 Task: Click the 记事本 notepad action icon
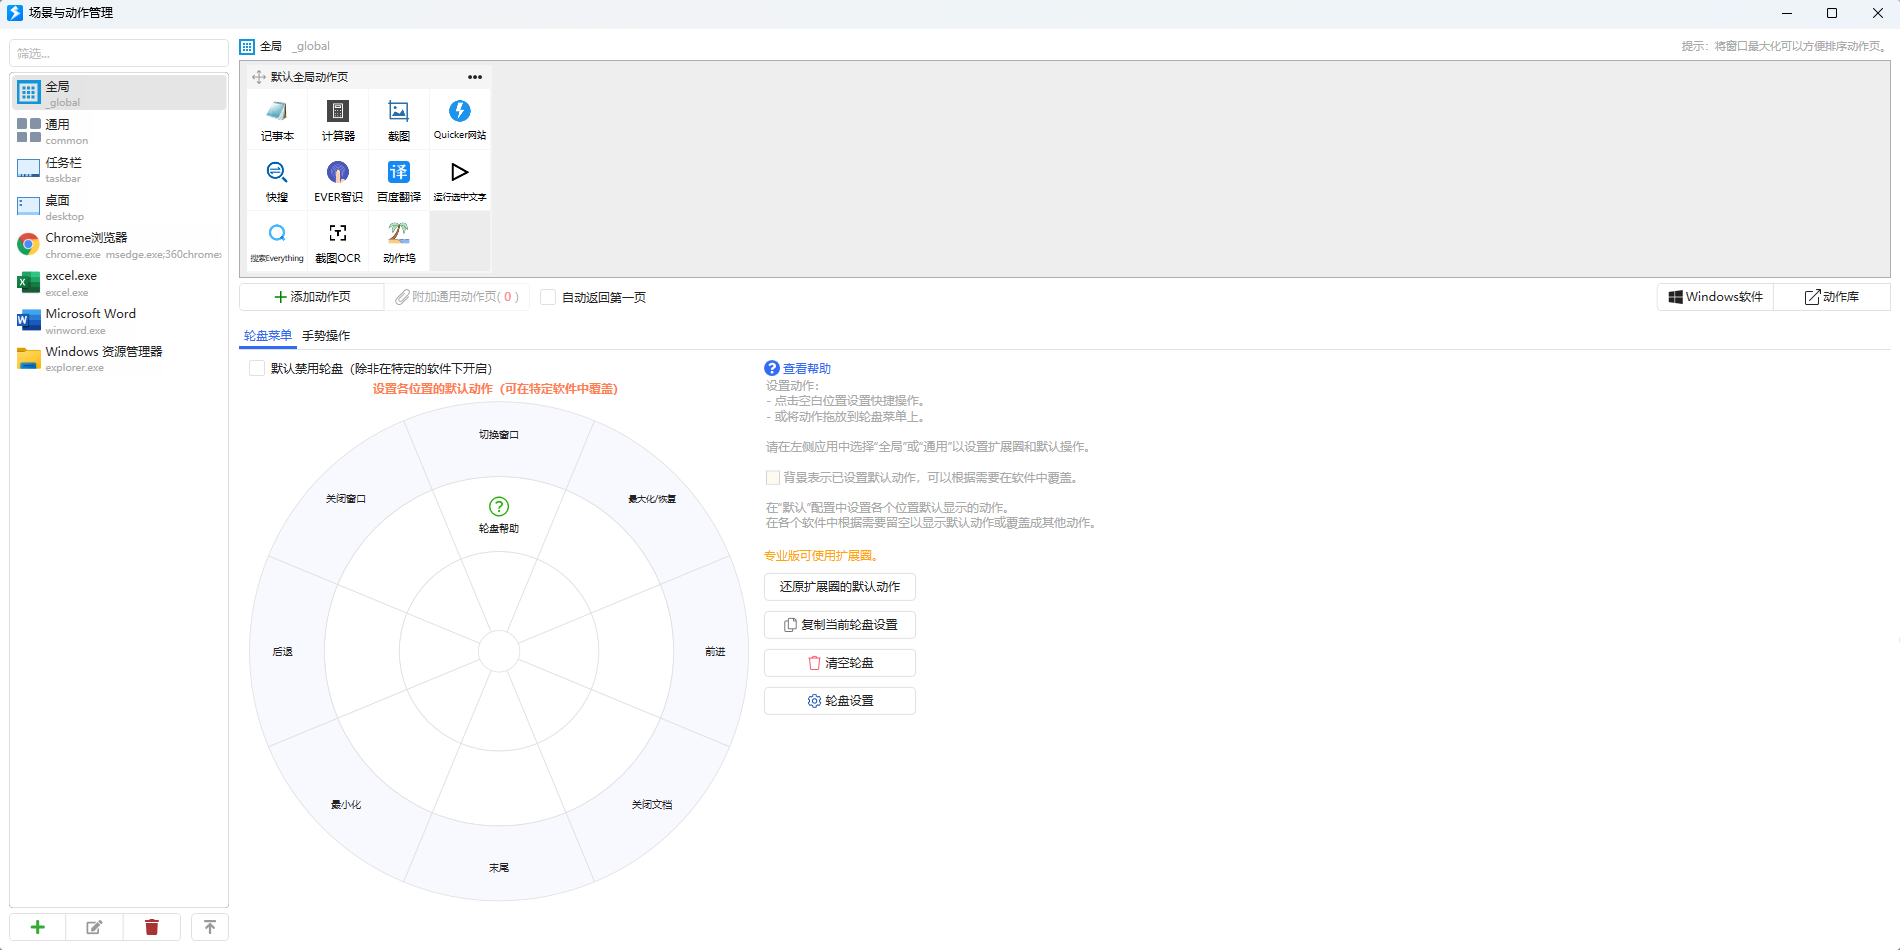tap(277, 112)
